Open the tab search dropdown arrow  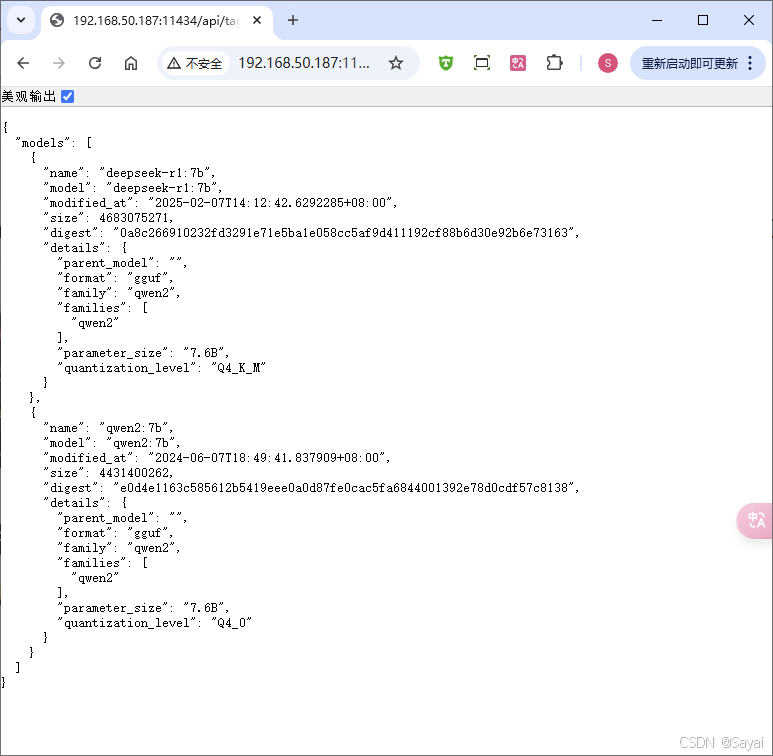tap(21, 21)
